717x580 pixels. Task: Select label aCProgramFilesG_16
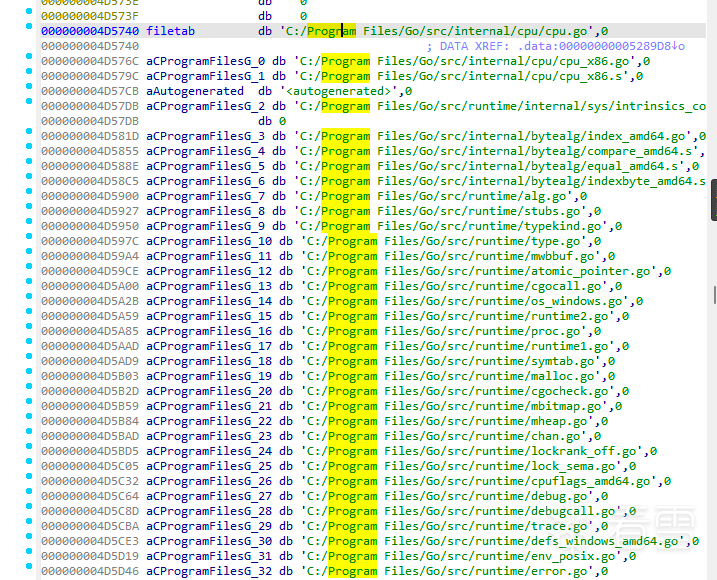pyautogui.click(x=209, y=331)
